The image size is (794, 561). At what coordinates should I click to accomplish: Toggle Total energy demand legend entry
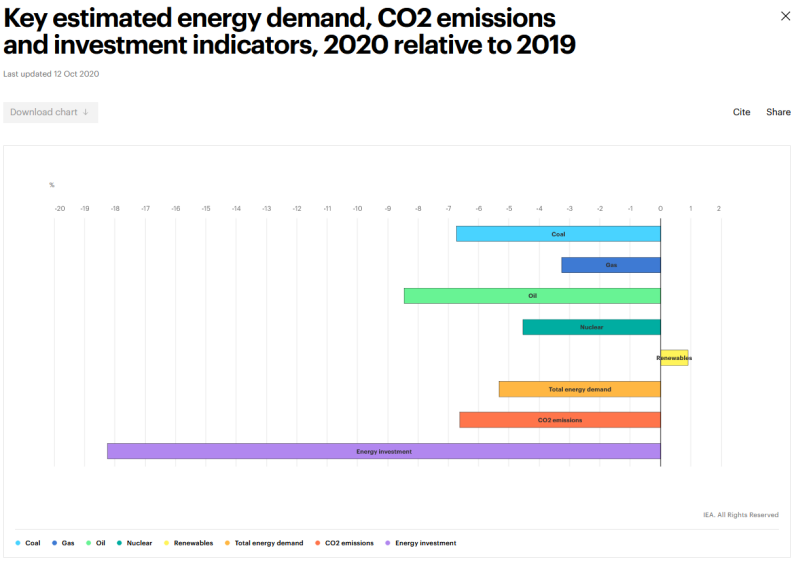263,543
